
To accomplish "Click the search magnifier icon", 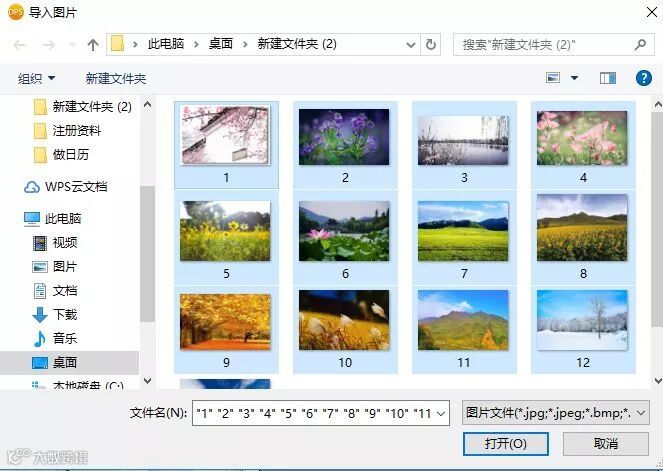I will click(641, 44).
